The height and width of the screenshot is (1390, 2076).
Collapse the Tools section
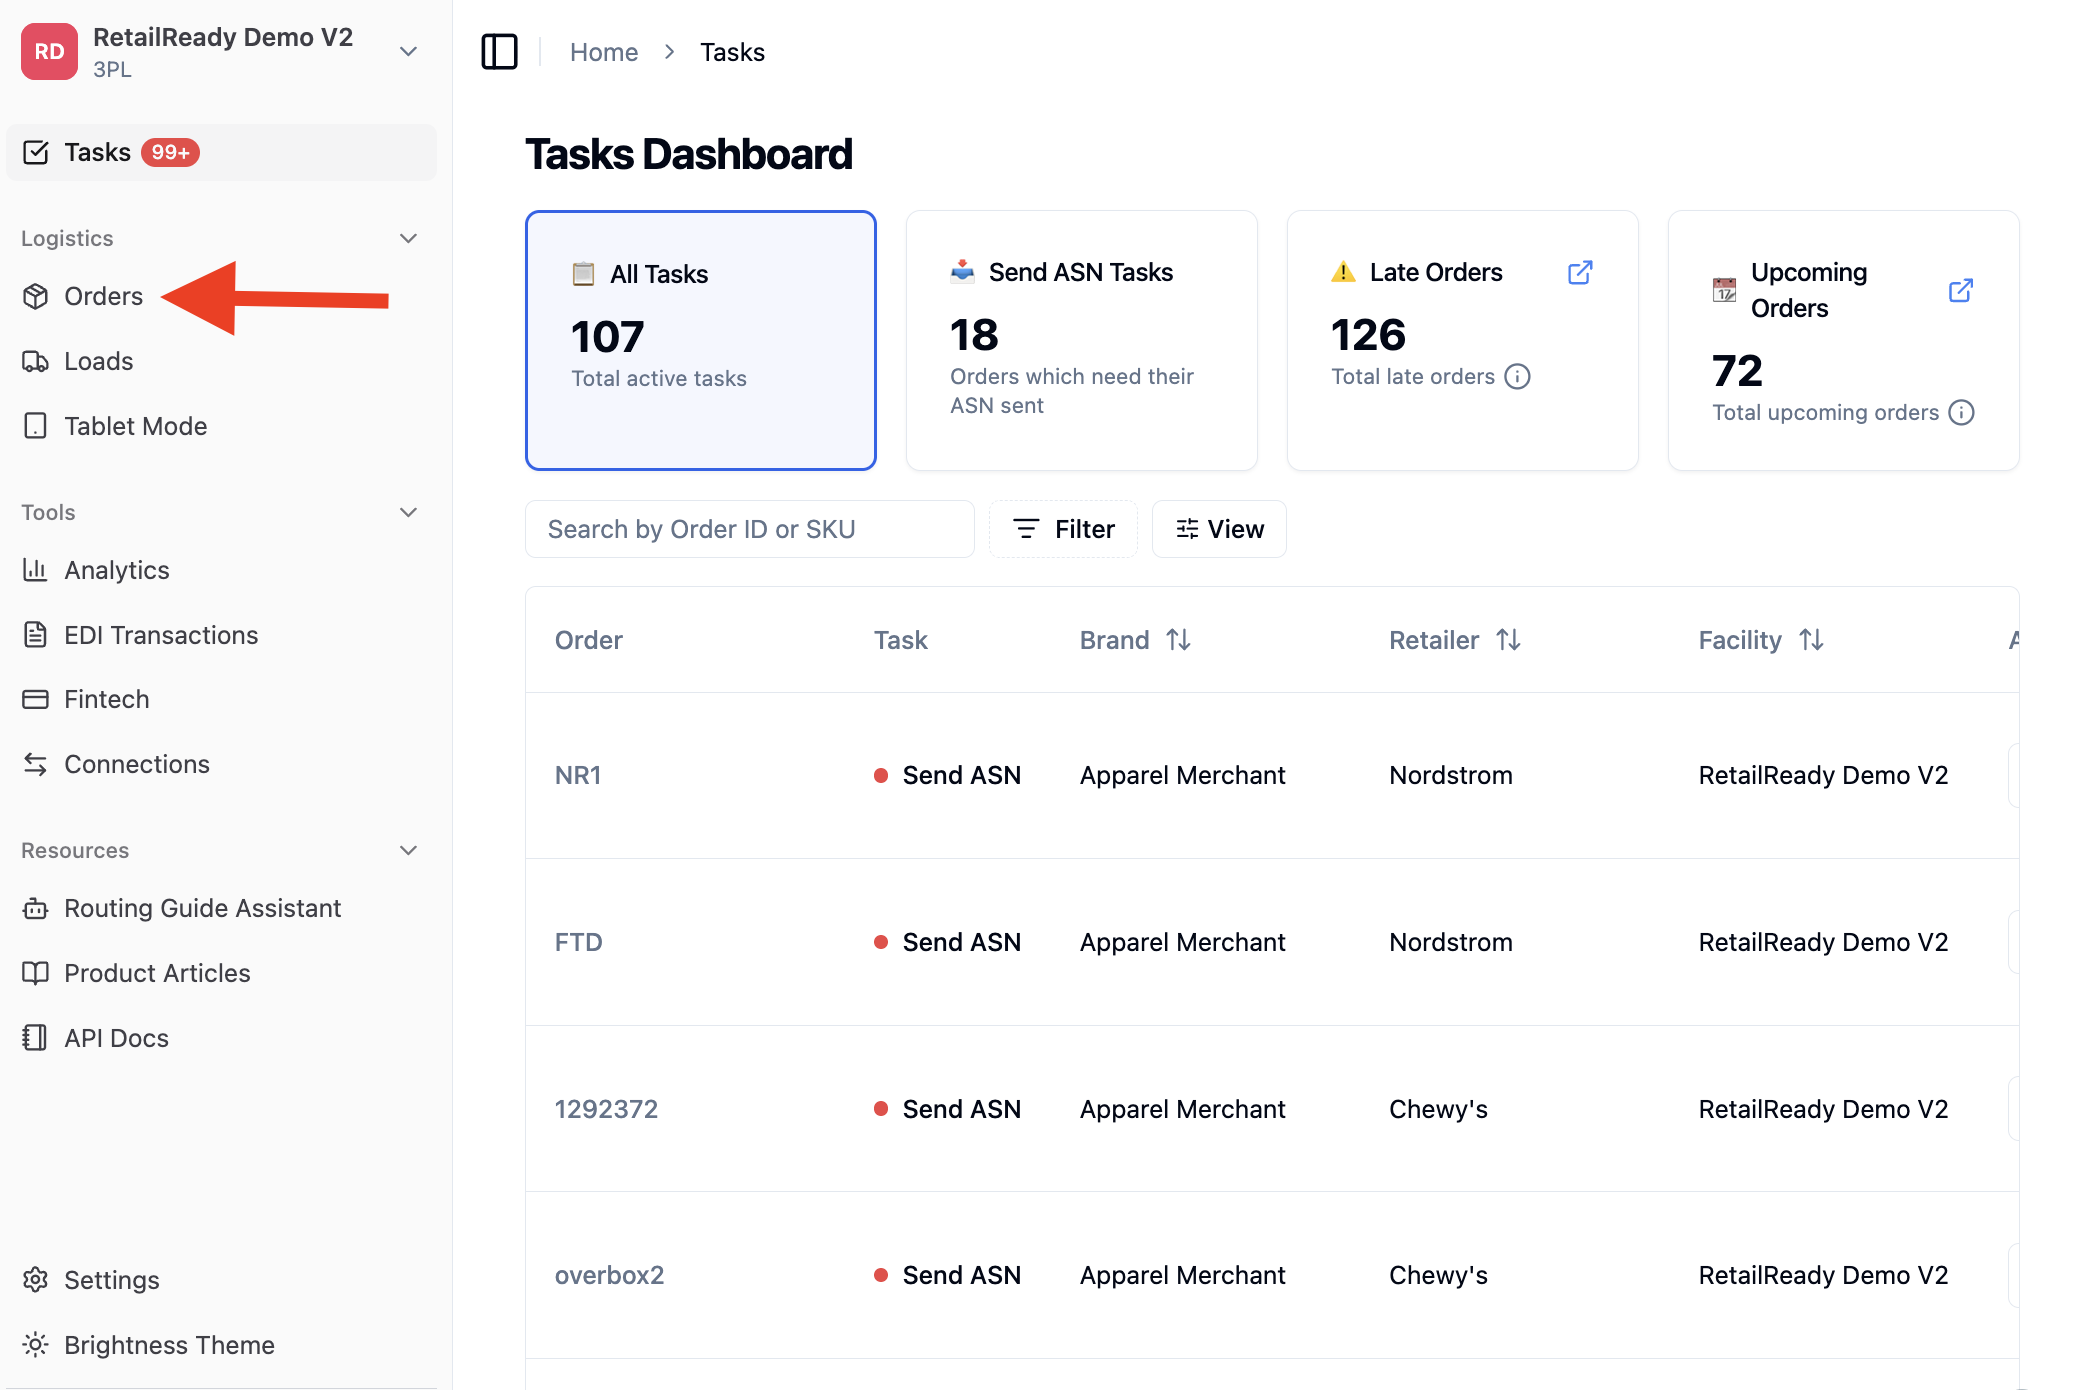coord(408,512)
